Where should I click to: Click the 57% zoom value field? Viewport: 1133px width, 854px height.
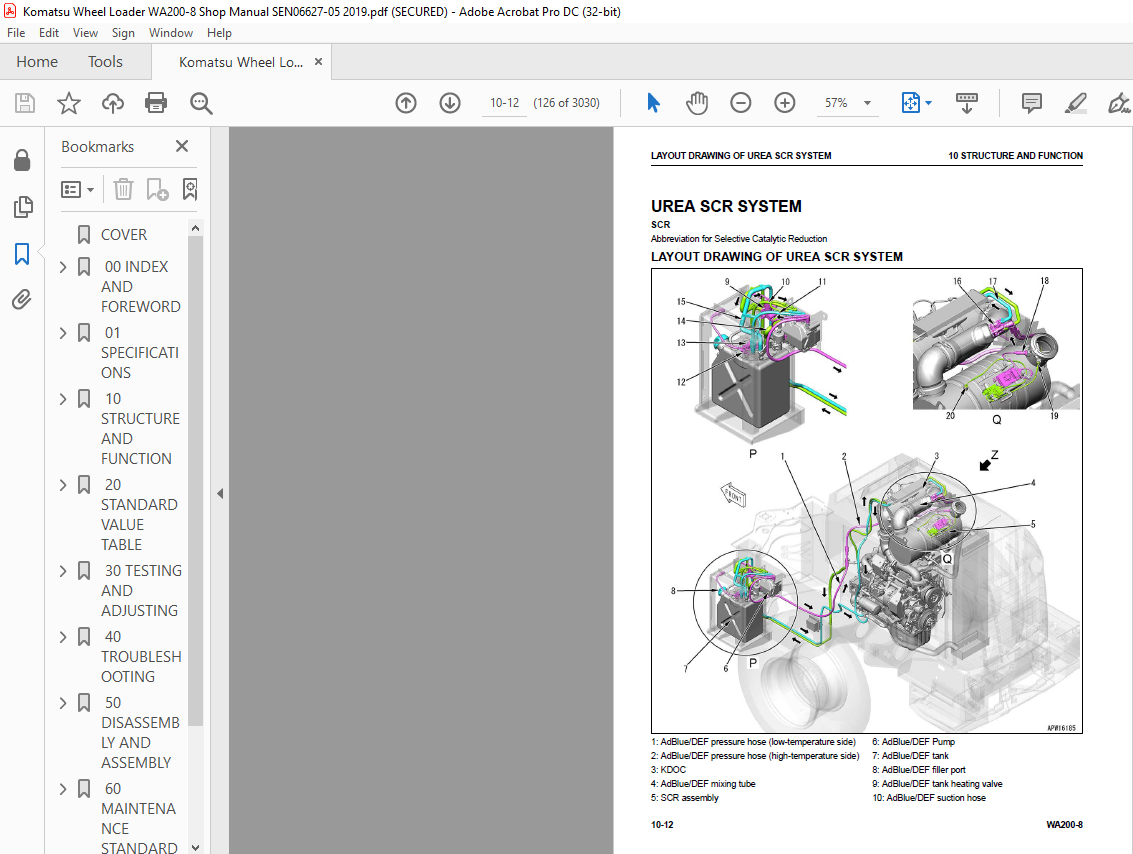pyautogui.click(x=836, y=103)
